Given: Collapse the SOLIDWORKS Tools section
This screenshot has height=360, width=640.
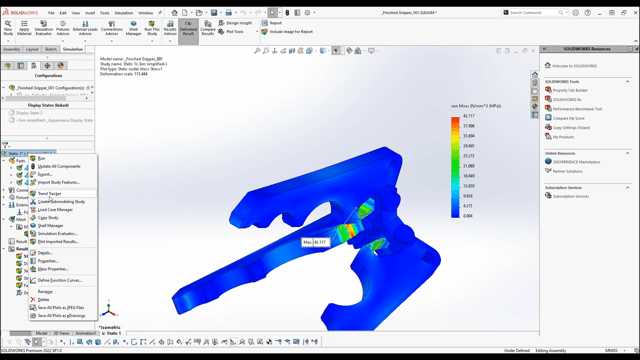Looking at the screenshot, I should point(628,82).
